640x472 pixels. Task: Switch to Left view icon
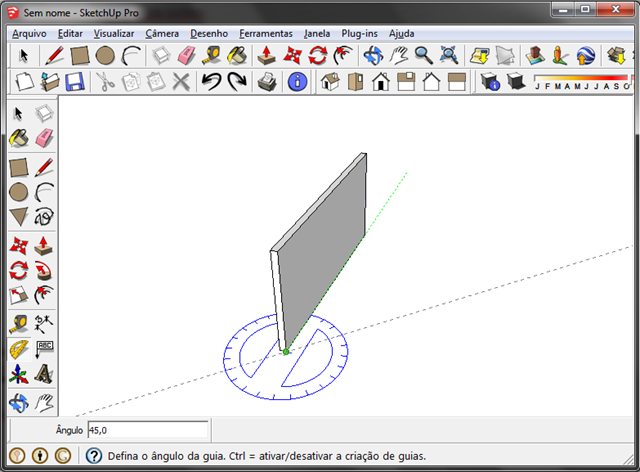[x=457, y=82]
